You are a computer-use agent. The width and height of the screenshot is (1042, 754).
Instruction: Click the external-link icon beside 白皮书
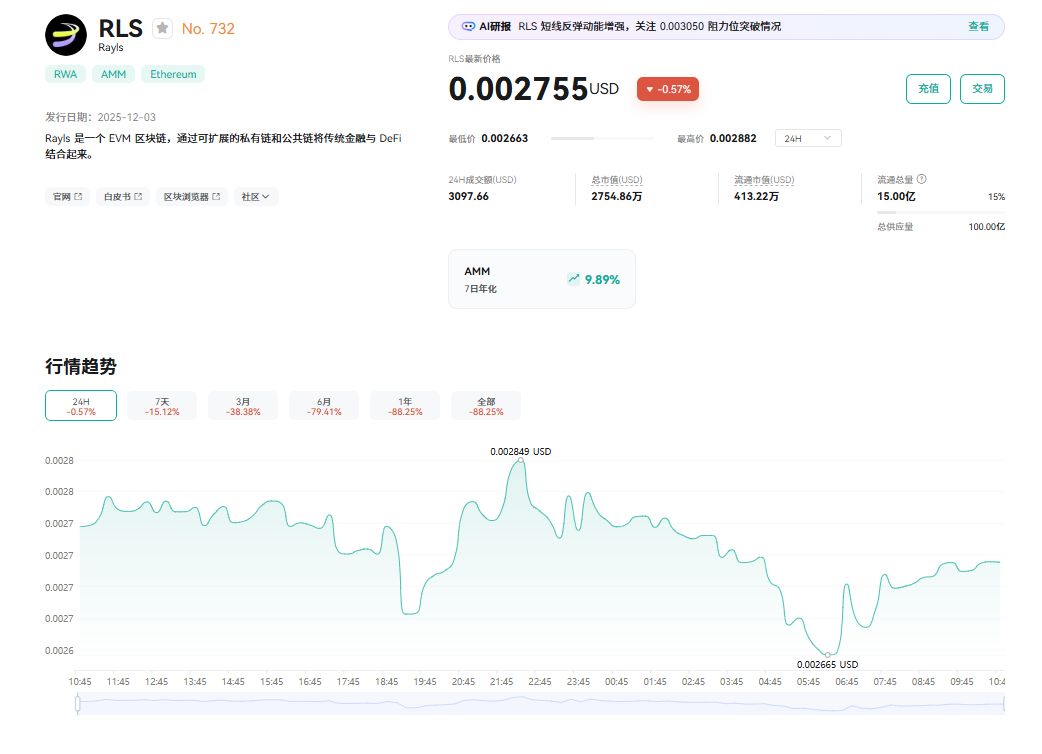(138, 197)
